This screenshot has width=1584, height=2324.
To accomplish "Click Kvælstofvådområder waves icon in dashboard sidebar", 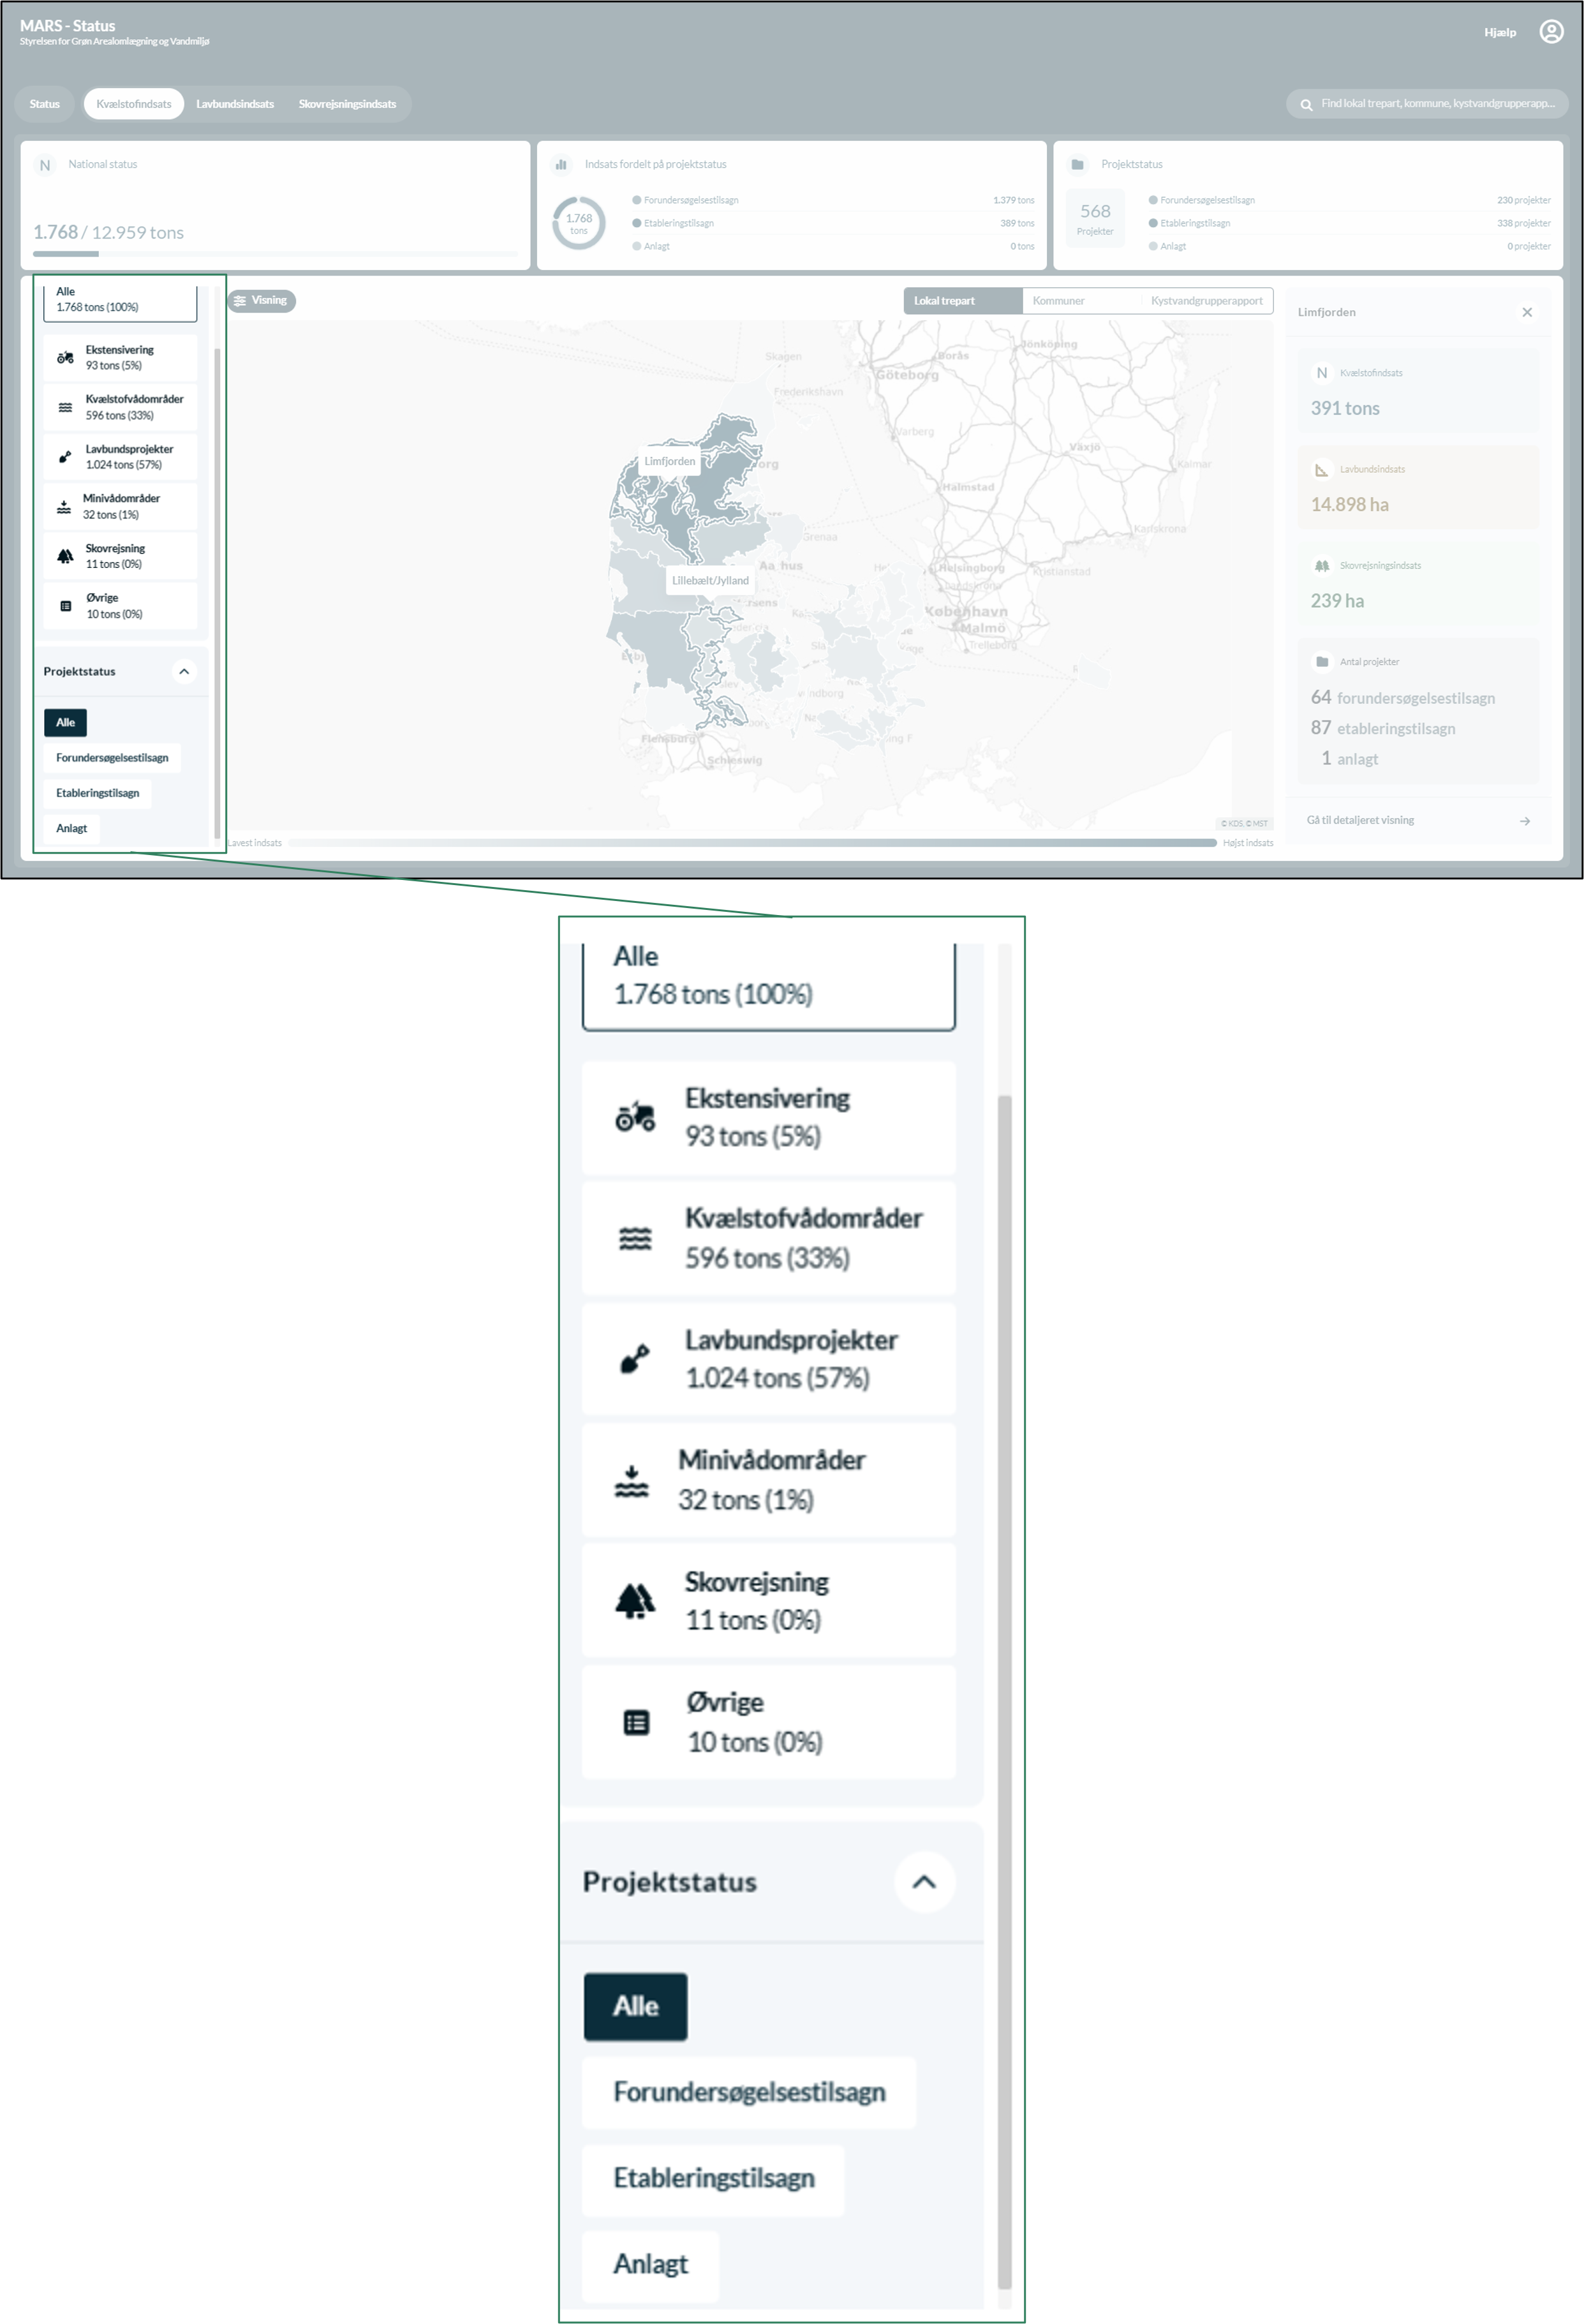I will [x=65, y=407].
